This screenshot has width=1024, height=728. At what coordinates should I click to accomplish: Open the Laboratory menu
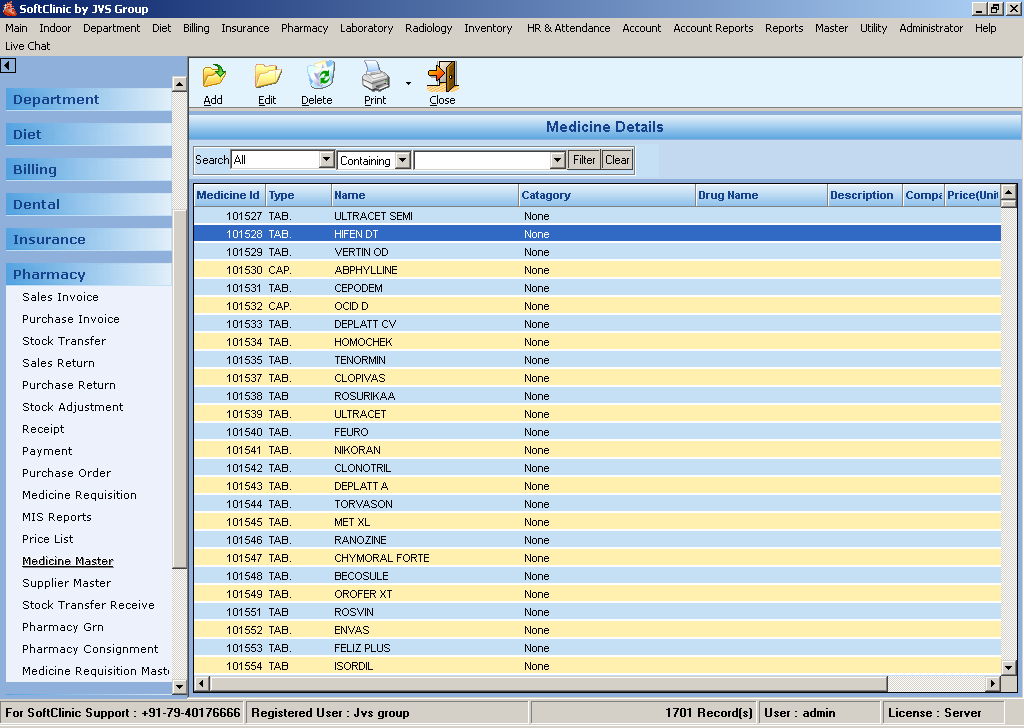coord(366,28)
